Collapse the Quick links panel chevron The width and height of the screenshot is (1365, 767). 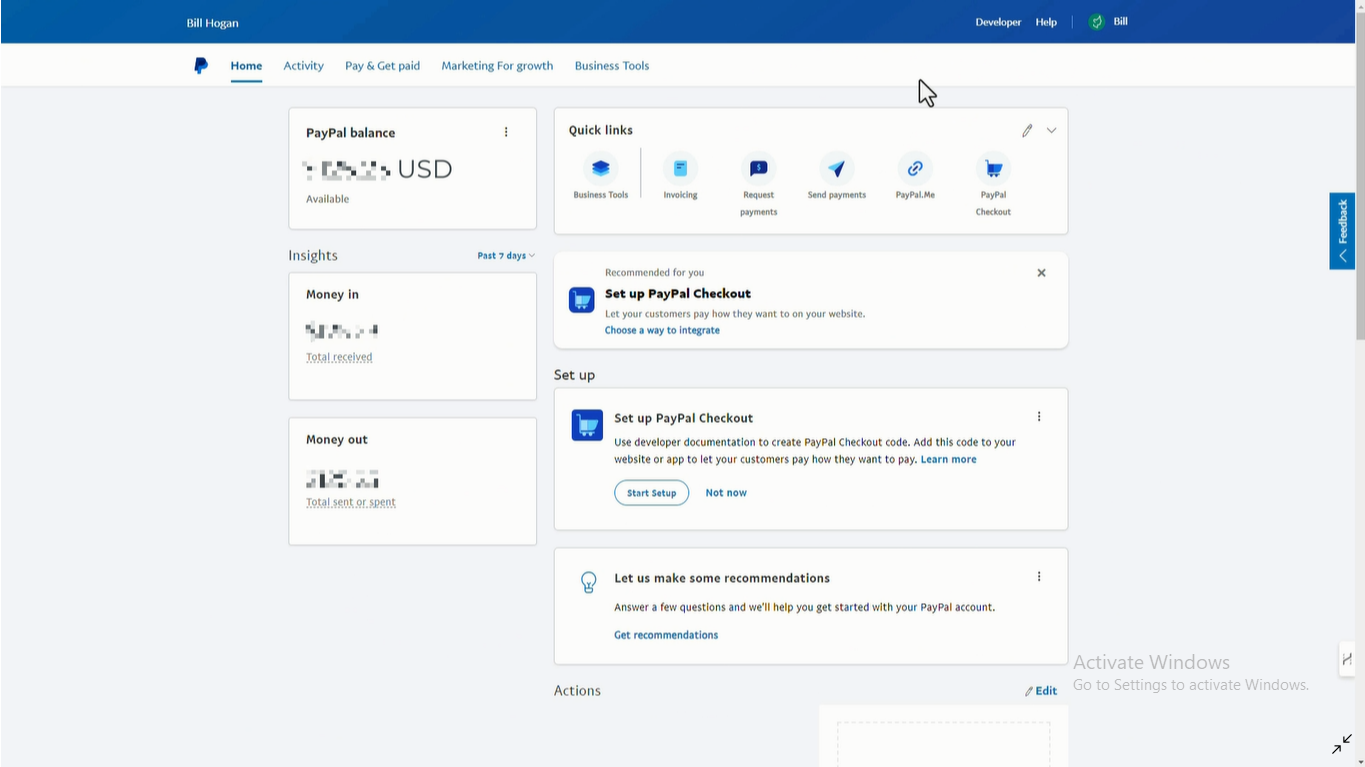click(x=1051, y=131)
